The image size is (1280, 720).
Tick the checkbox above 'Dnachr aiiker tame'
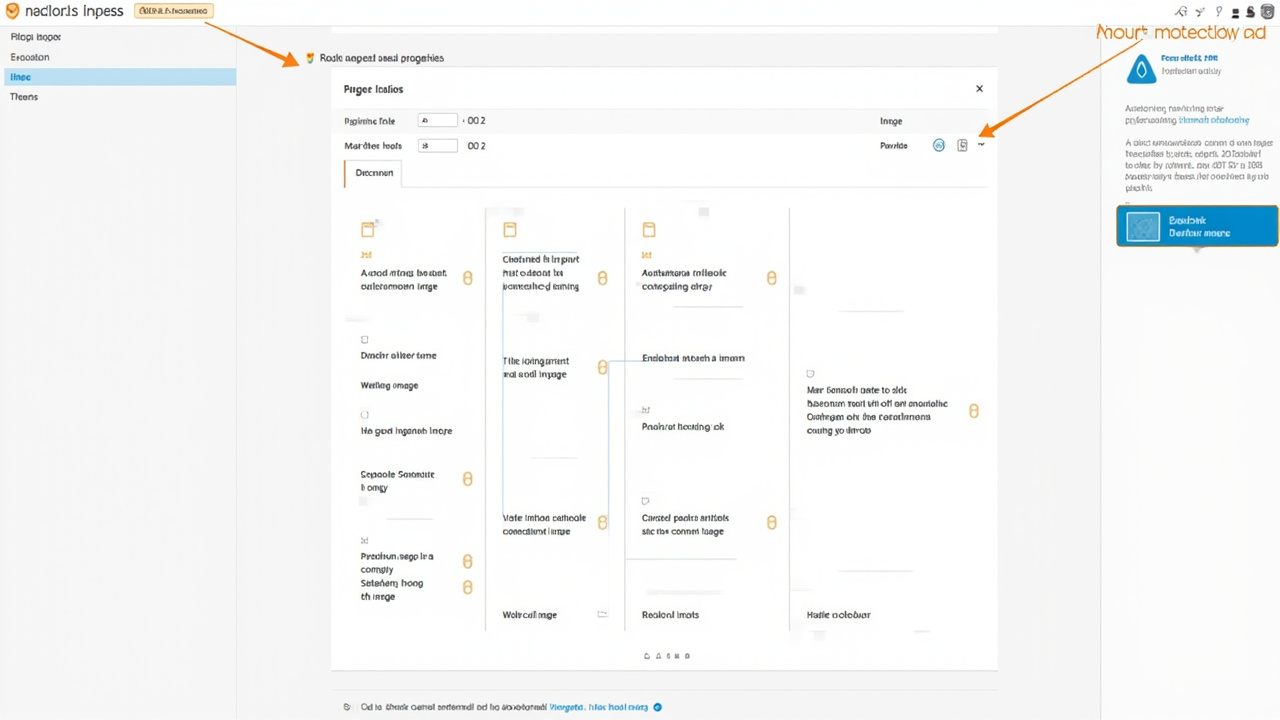365,340
